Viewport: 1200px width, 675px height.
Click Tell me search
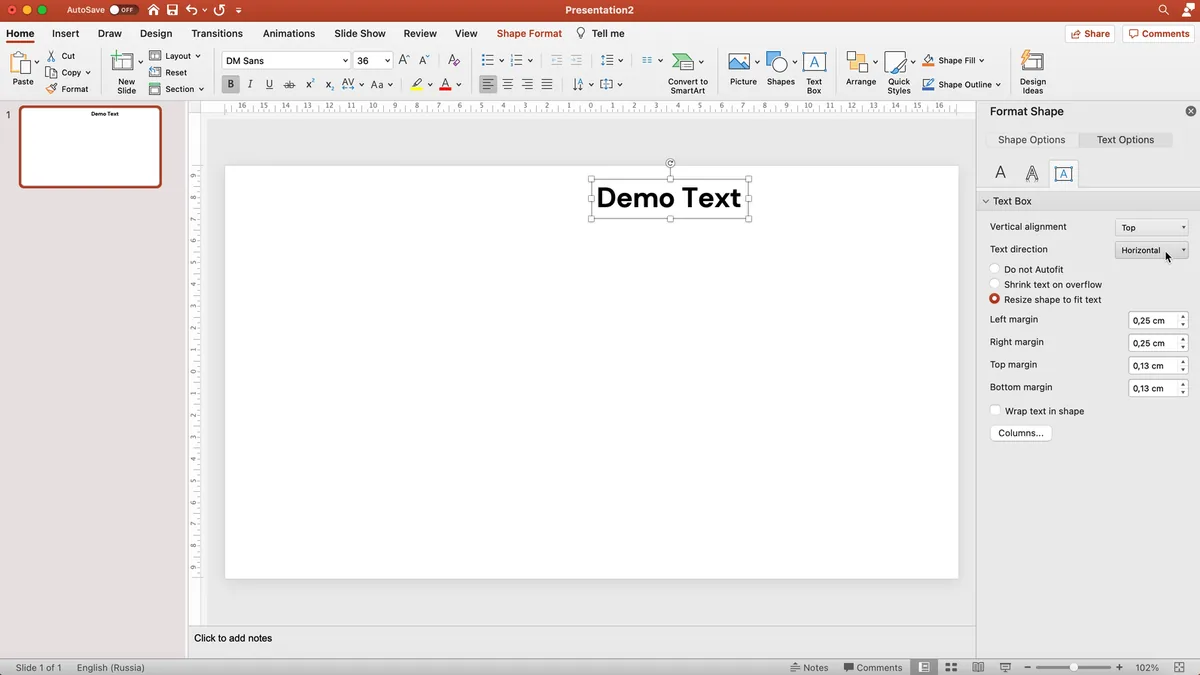600,33
